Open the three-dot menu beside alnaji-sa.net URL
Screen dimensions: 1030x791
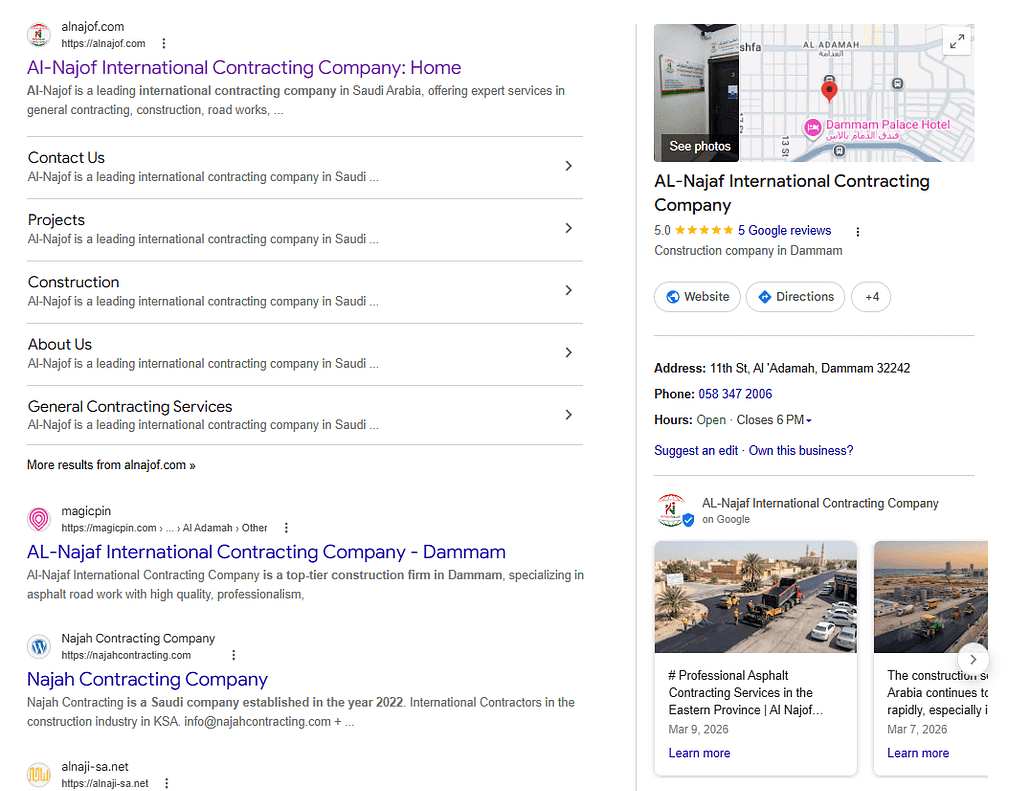point(166,783)
